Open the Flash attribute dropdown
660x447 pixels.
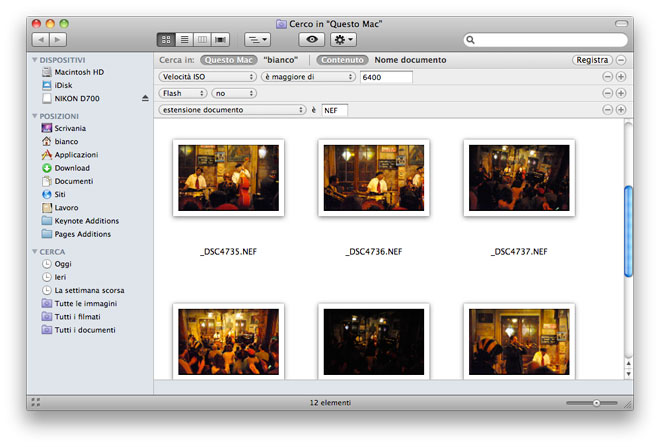[183, 93]
